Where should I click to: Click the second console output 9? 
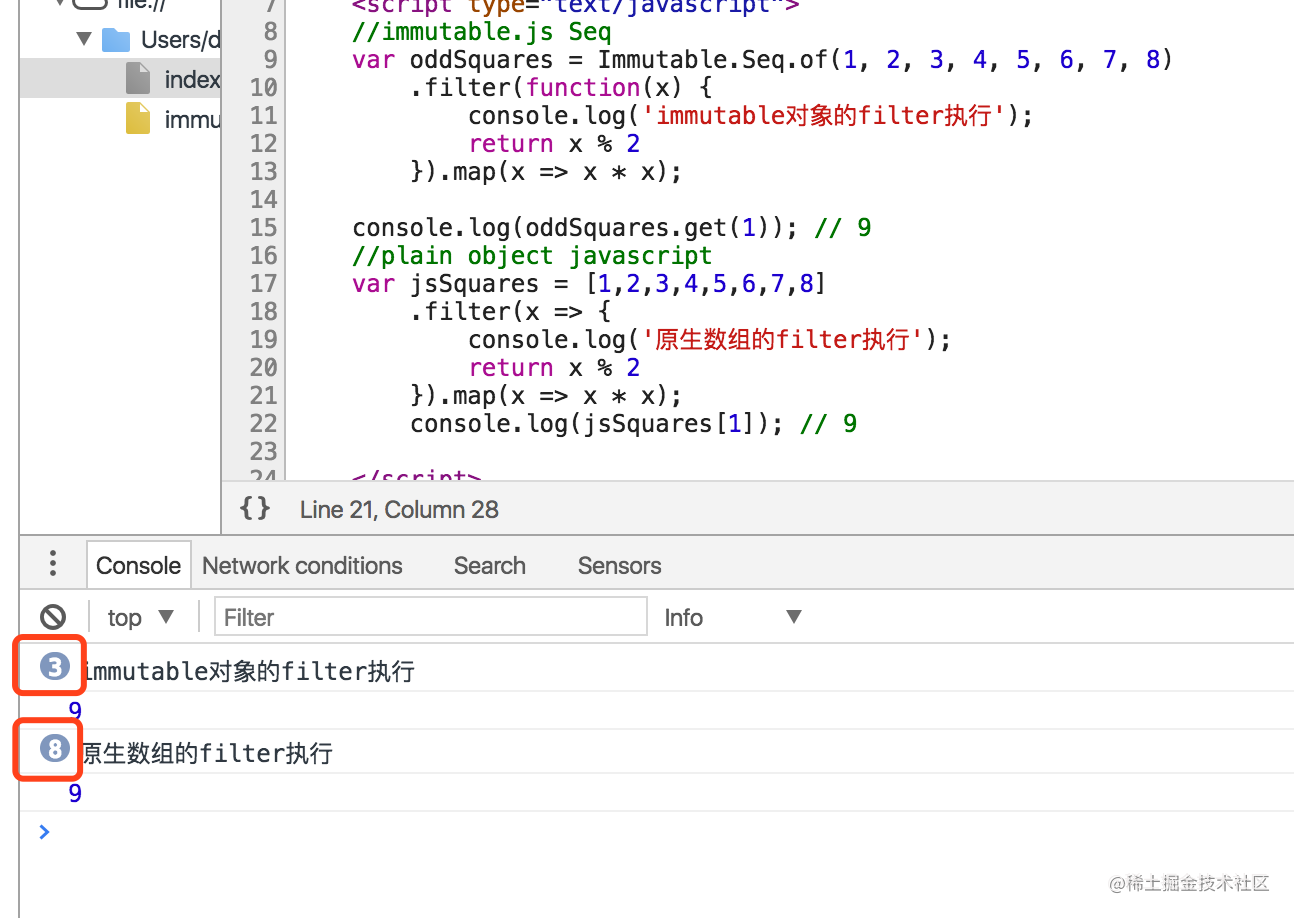[75, 793]
